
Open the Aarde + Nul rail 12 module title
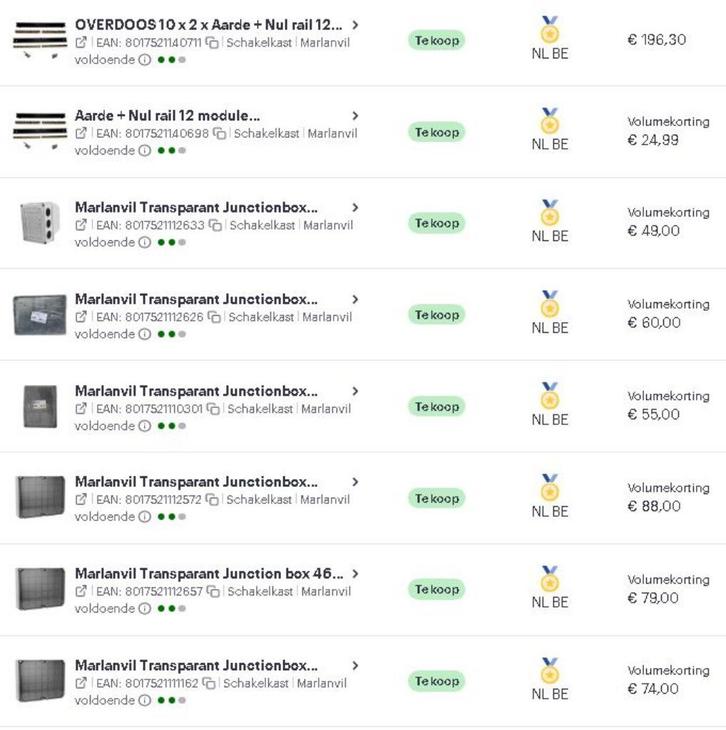[x=167, y=115]
